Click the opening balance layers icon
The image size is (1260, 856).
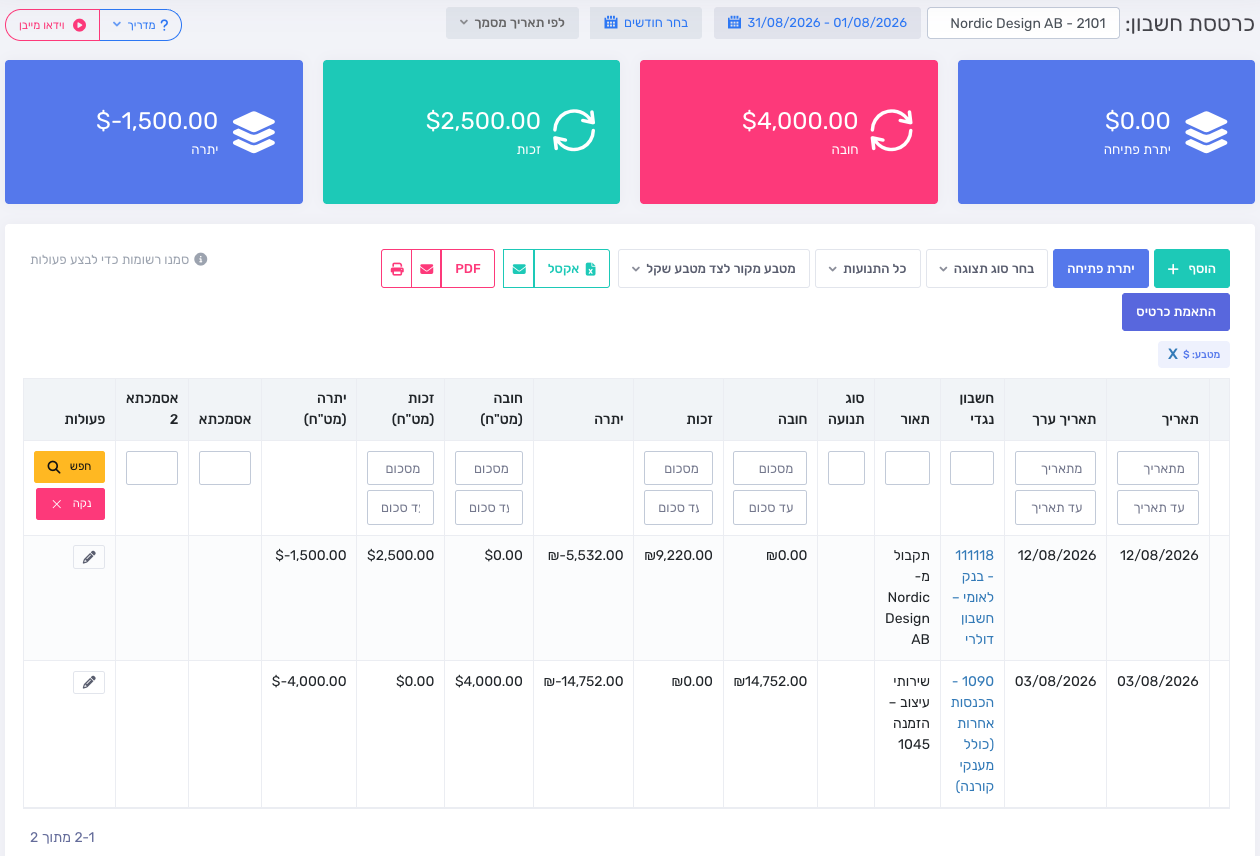[1206, 131]
